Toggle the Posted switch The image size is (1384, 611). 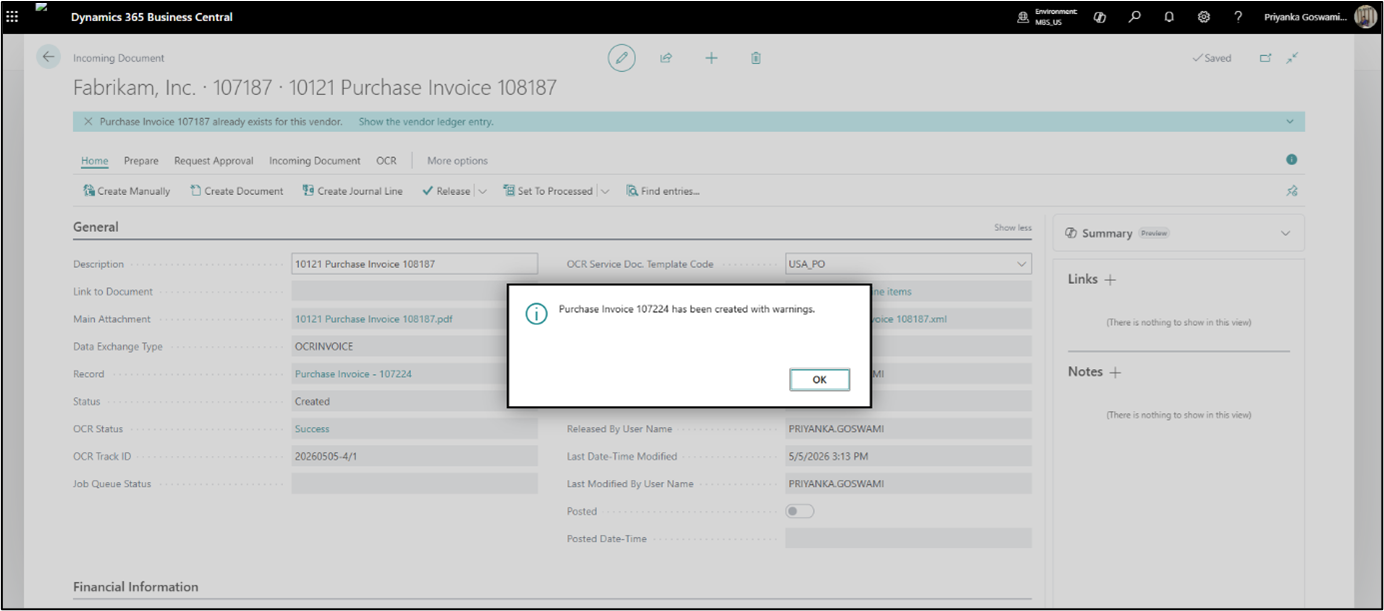(800, 511)
